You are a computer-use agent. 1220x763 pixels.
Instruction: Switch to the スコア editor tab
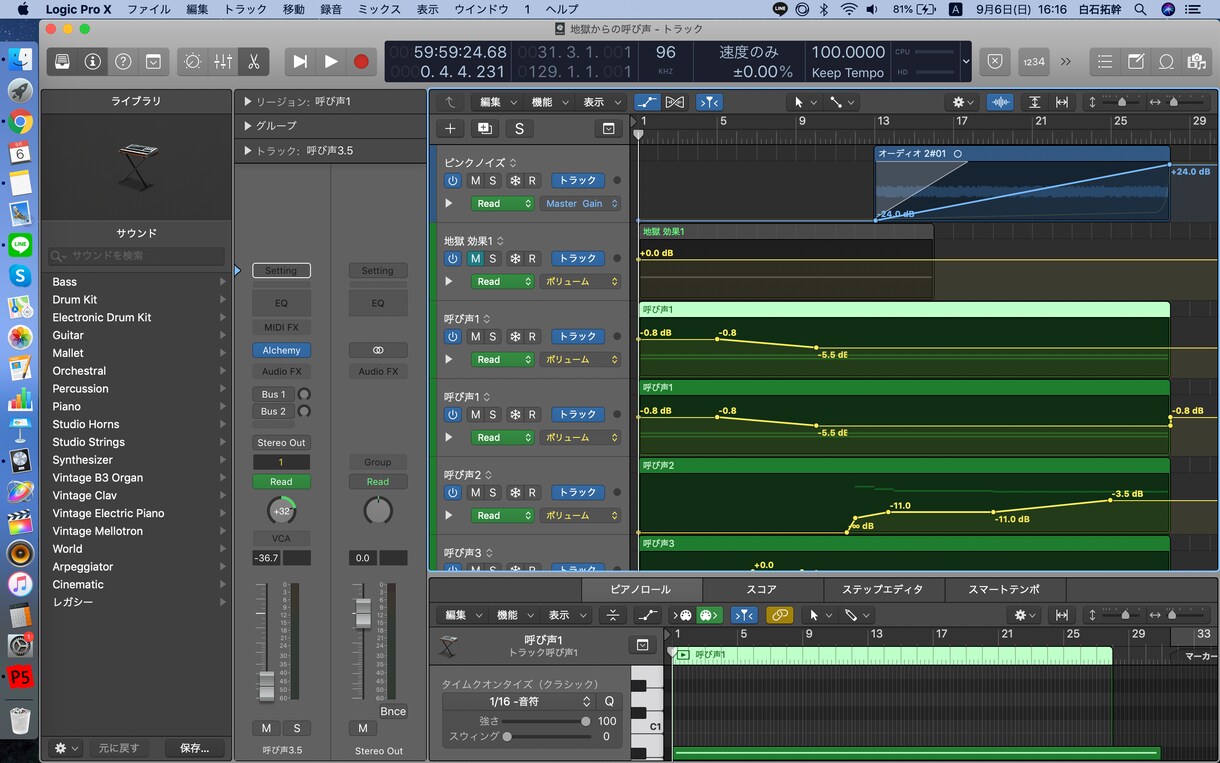[x=762, y=590]
